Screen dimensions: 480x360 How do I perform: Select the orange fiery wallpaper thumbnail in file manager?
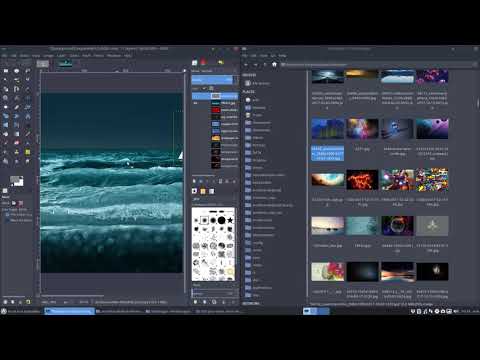click(x=362, y=180)
